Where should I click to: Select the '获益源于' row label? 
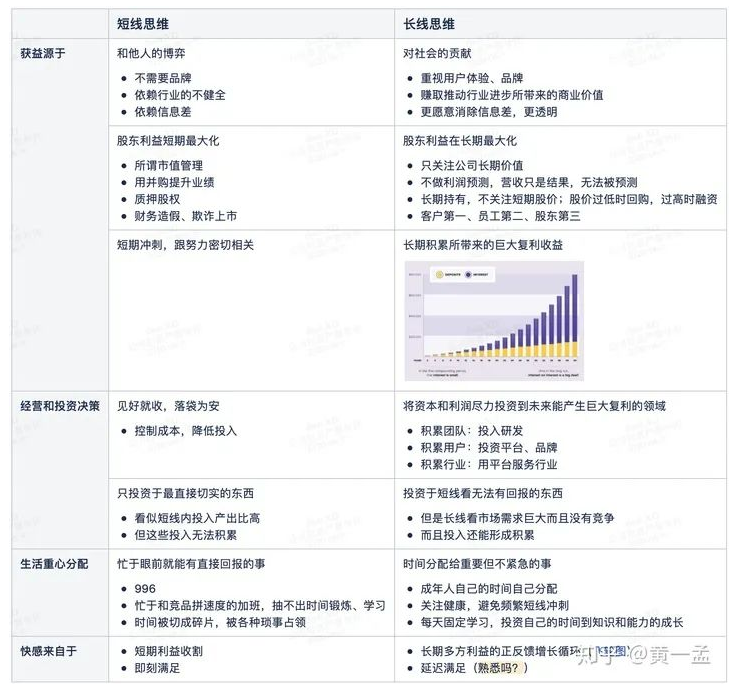point(43,53)
